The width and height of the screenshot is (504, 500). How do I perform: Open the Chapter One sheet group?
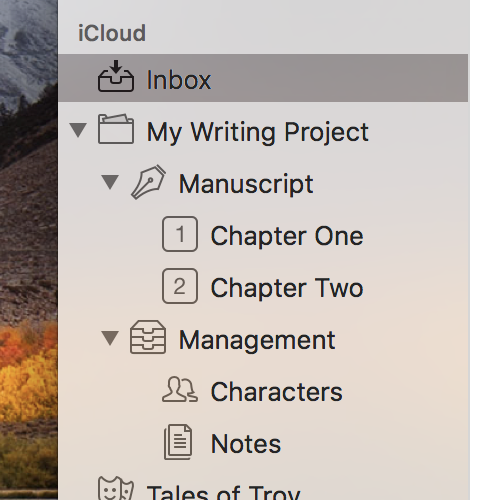[287, 236]
